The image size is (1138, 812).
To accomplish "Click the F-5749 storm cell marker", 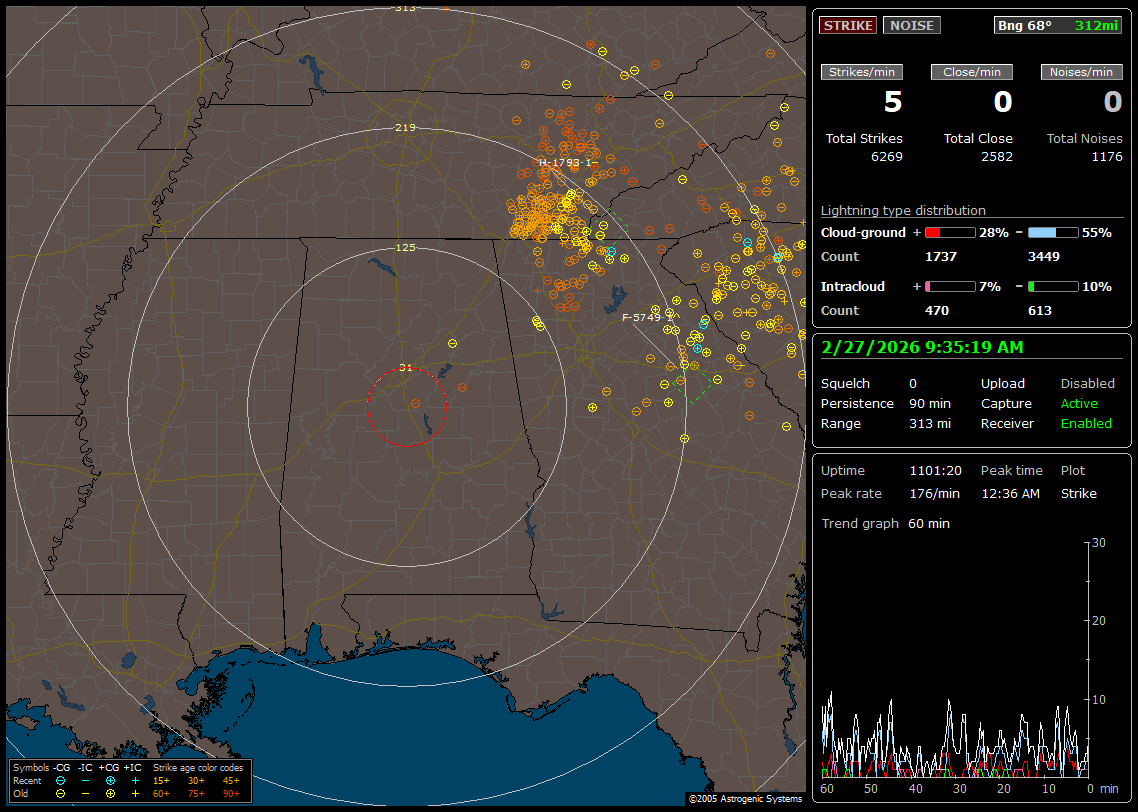I will tap(648, 317).
